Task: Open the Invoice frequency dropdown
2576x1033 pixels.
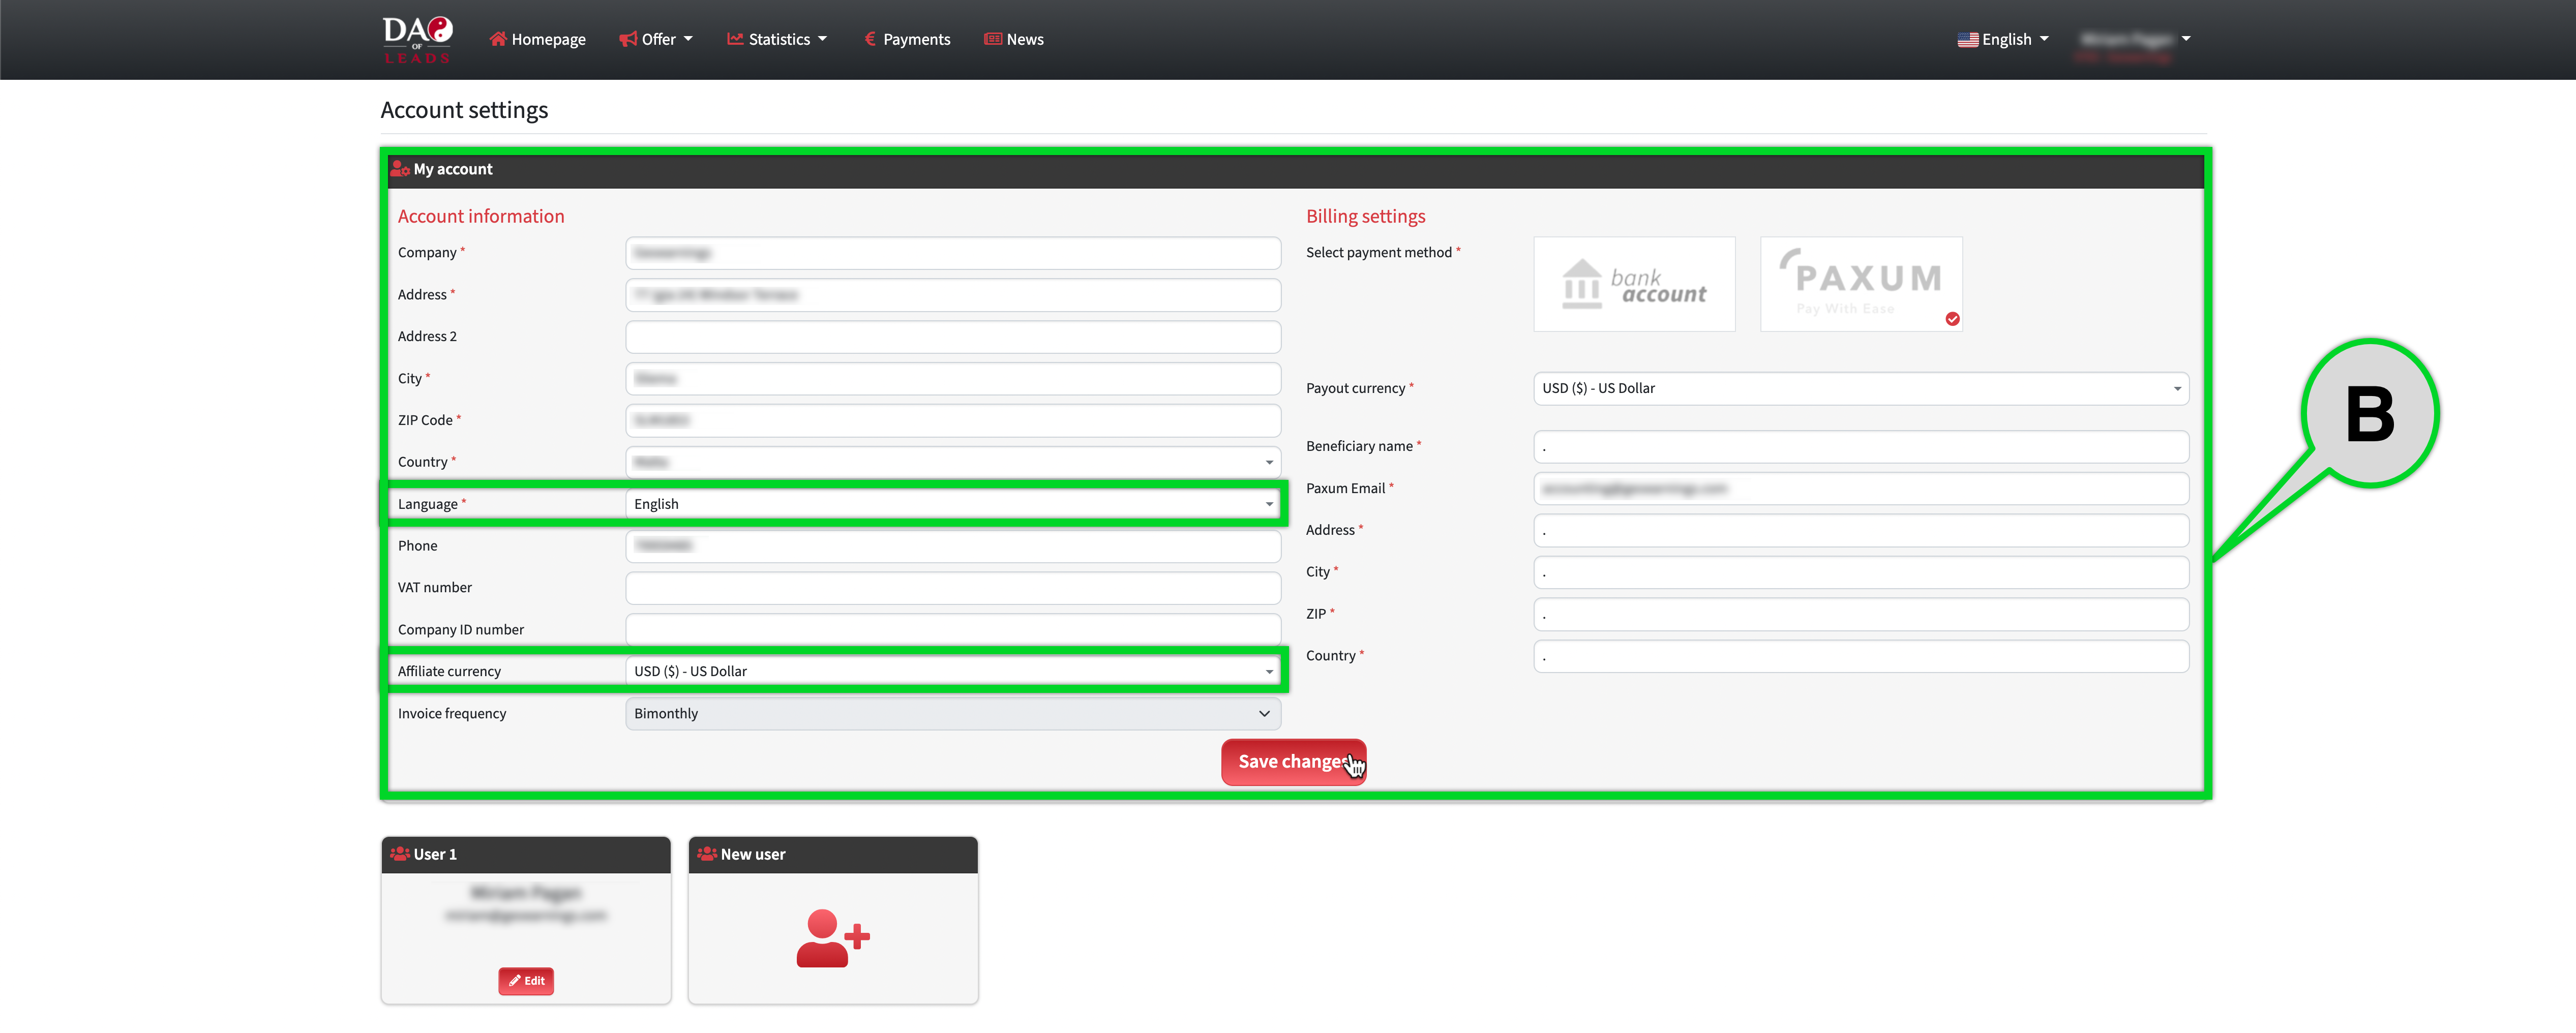Action: point(952,713)
